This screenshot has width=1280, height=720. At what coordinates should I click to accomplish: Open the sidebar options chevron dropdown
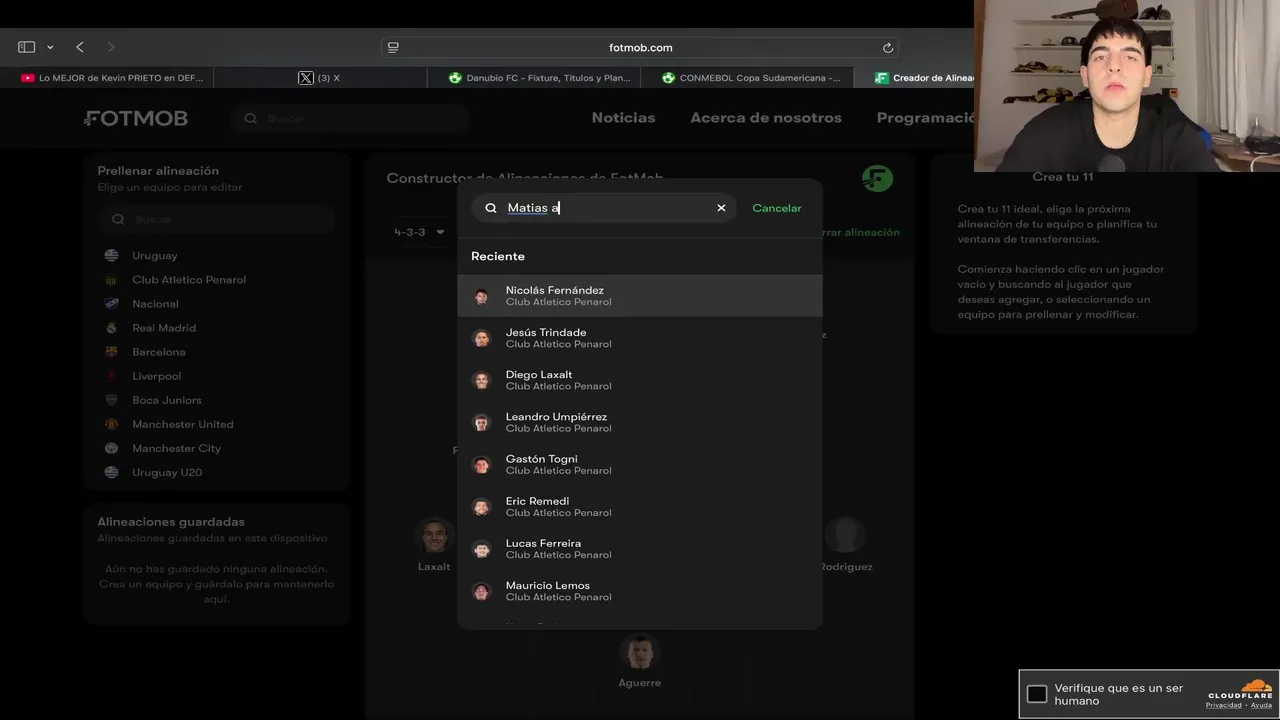point(50,47)
